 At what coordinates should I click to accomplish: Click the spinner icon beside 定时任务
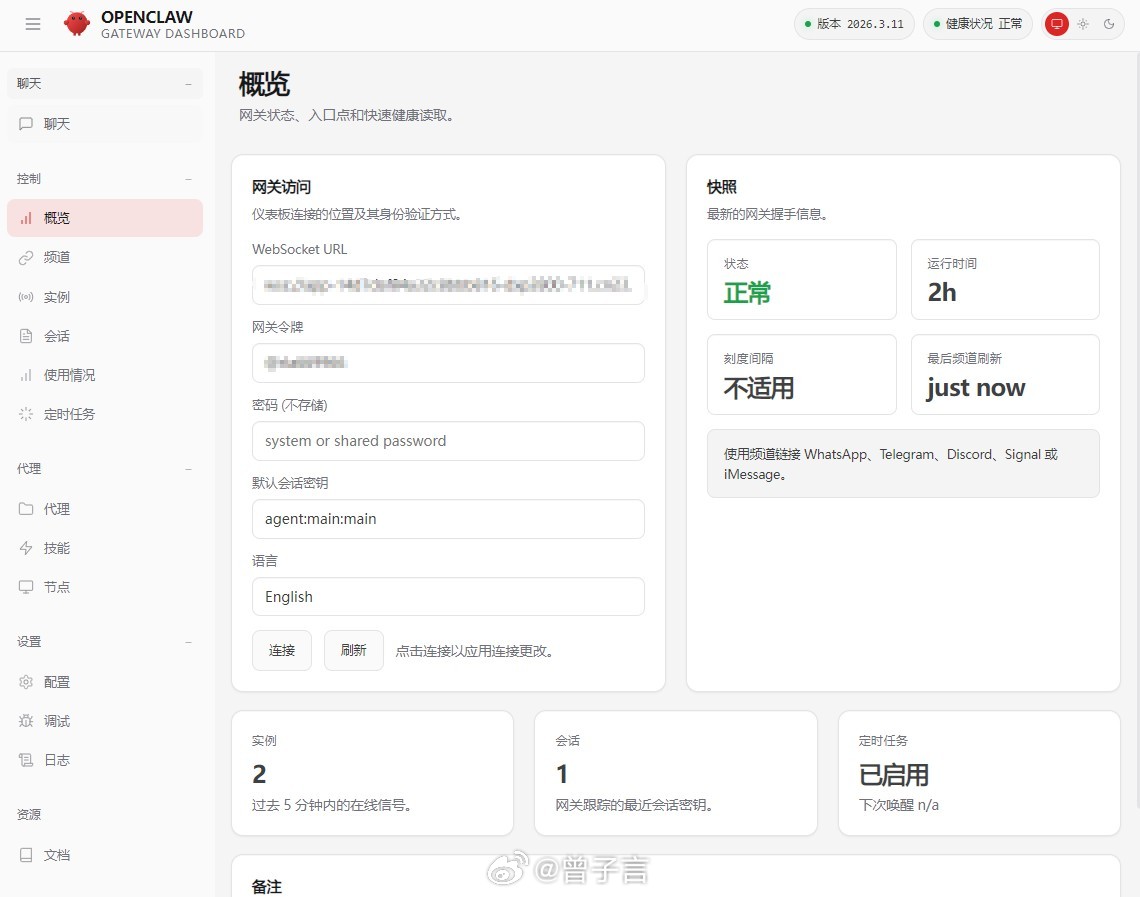[26, 414]
